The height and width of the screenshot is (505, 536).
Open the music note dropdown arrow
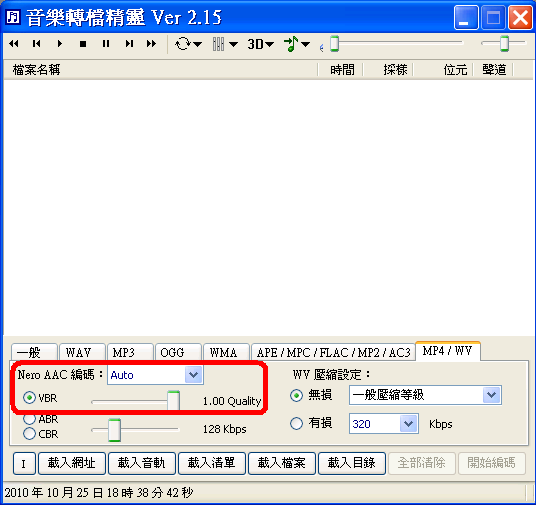click(x=306, y=44)
